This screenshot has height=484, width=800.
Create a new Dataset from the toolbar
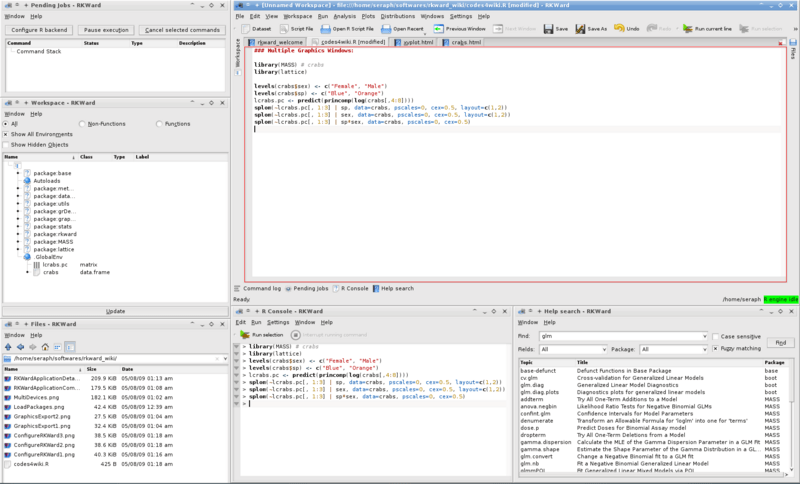click(257, 29)
